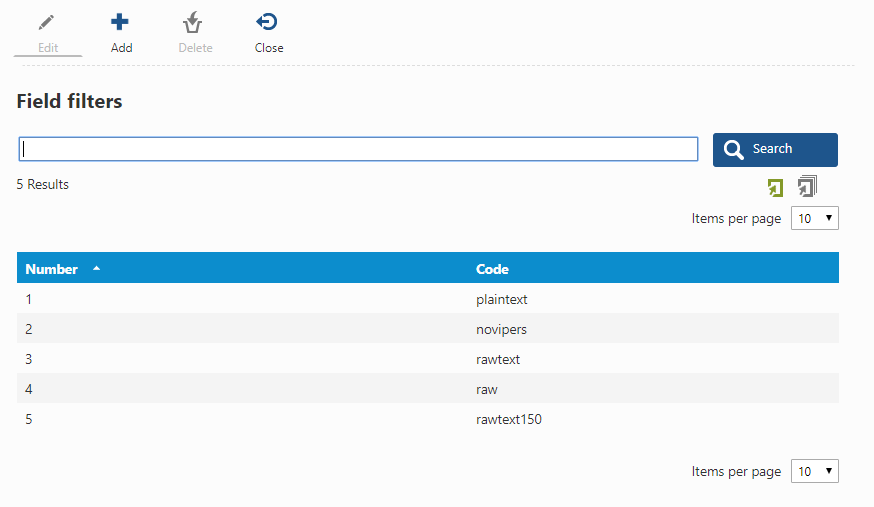Select the plaintext row code
This screenshot has height=507, width=874.
(502, 299)
